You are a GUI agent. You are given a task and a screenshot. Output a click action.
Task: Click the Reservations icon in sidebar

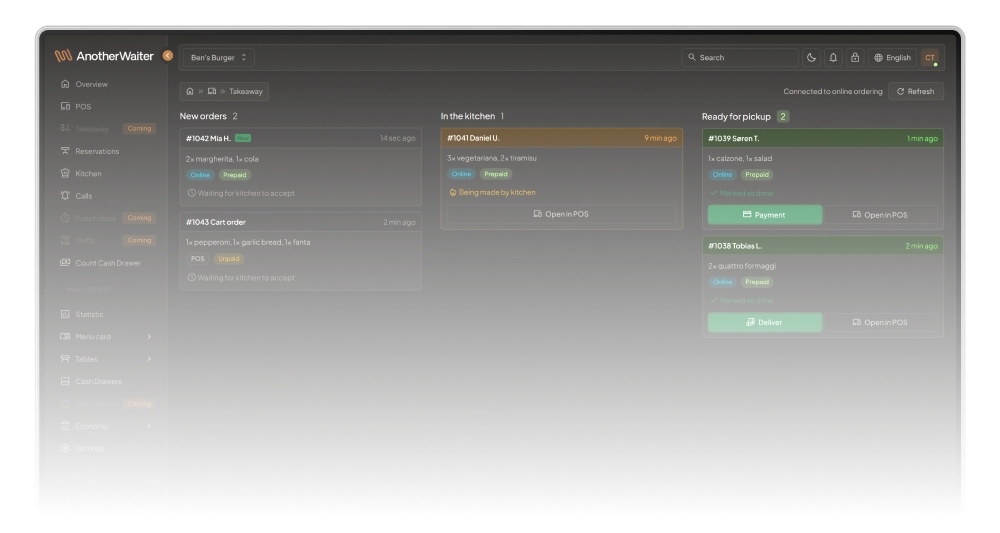point(65,150)
